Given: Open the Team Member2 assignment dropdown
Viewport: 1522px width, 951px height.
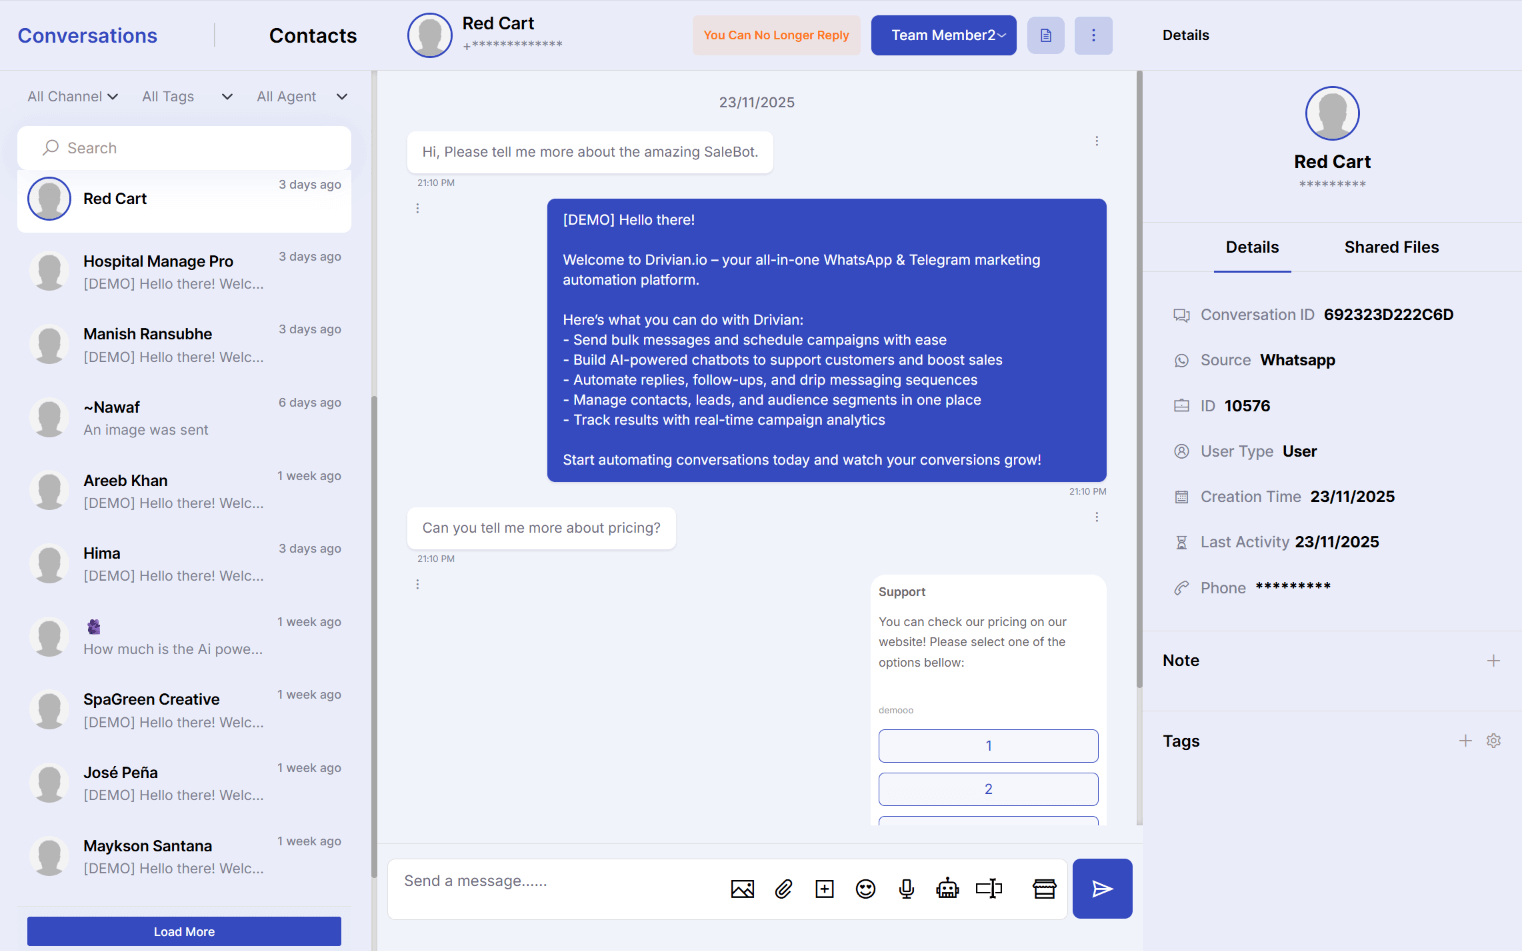Looking at the screenshot, I should click(944, 35).
